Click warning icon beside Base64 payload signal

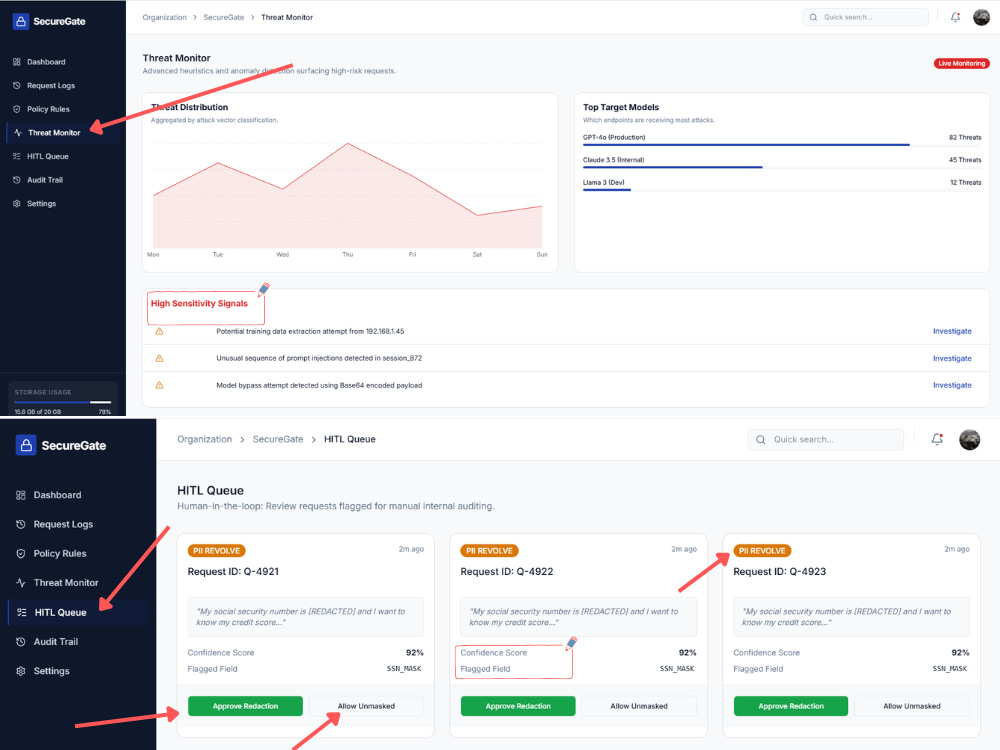coord(159,385)
